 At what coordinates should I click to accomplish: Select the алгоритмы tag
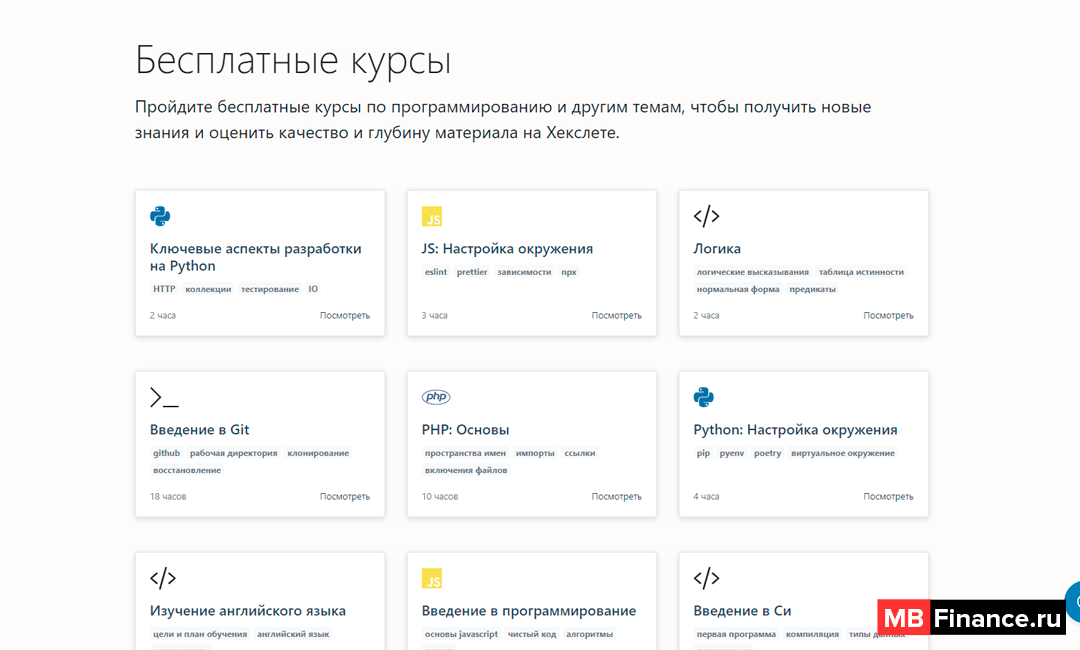pyautogui.click(x=590, y=634)
